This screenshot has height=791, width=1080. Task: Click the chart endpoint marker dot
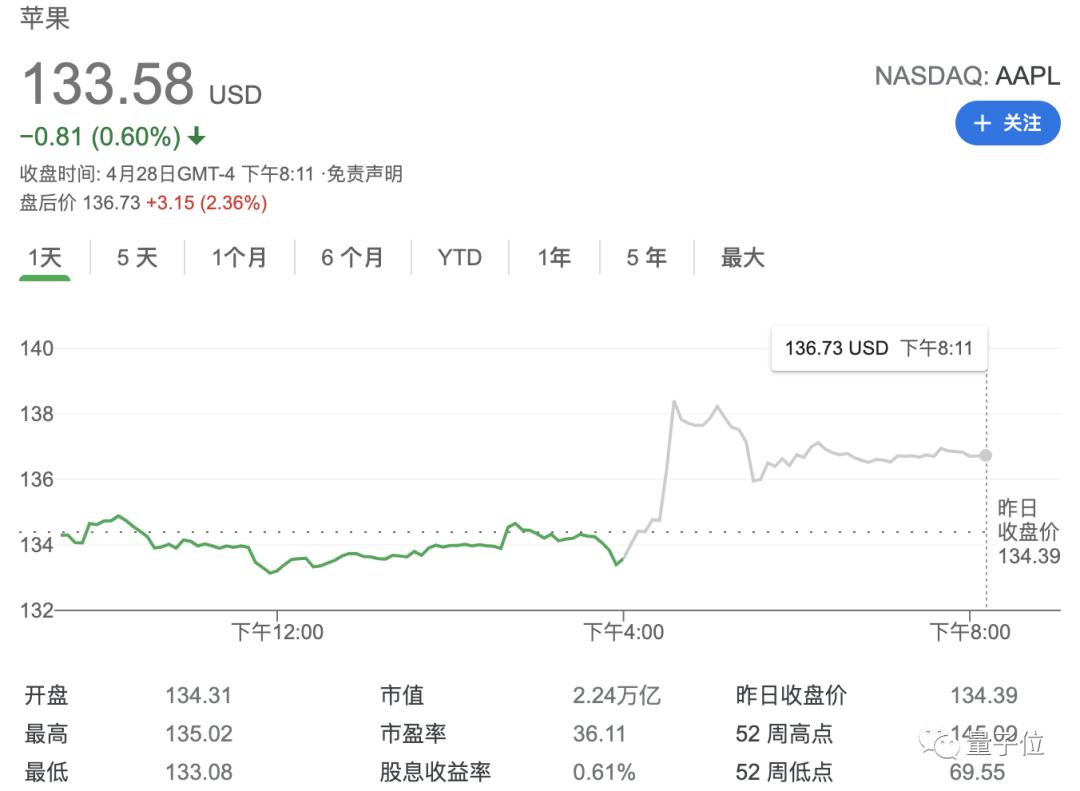[x=986, y=455]
